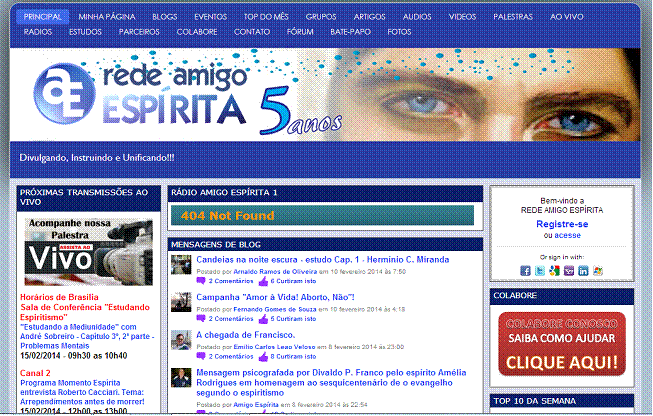653x416 pixels.
Task: Sign in with the Facebook icon
Action: coord(525,271)
